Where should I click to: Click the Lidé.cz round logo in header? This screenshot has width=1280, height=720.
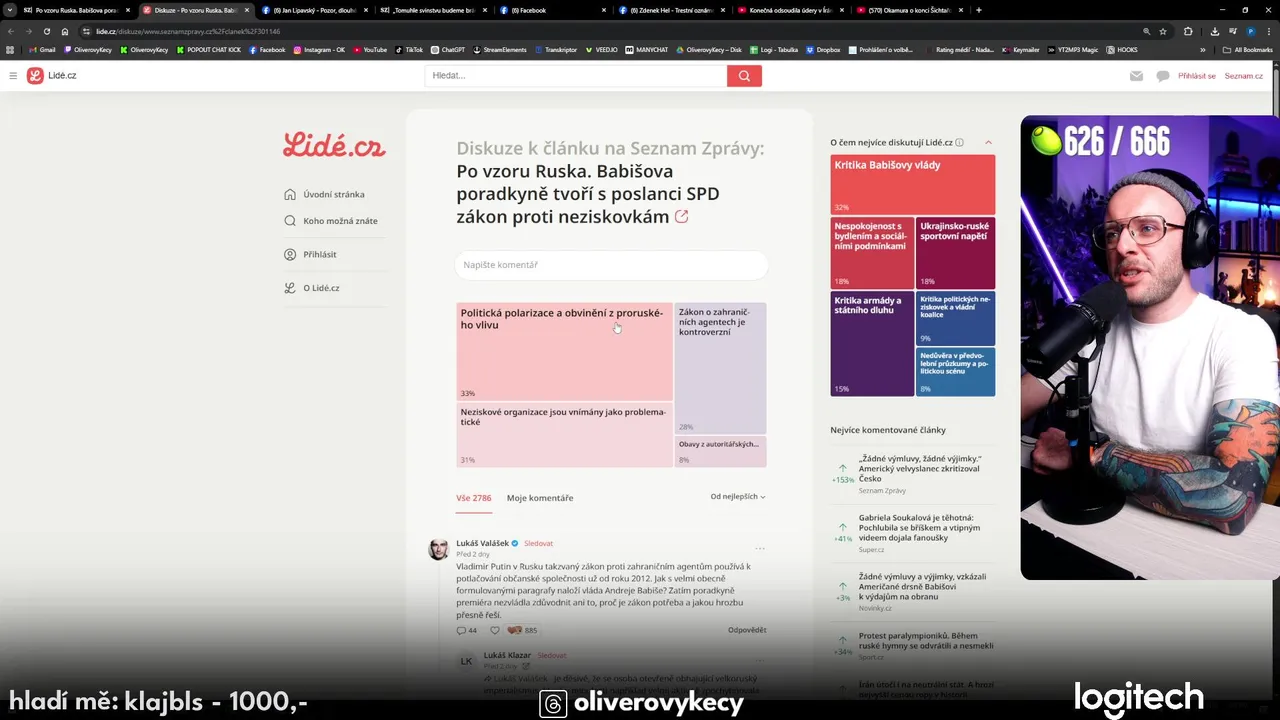pos(35,76)
